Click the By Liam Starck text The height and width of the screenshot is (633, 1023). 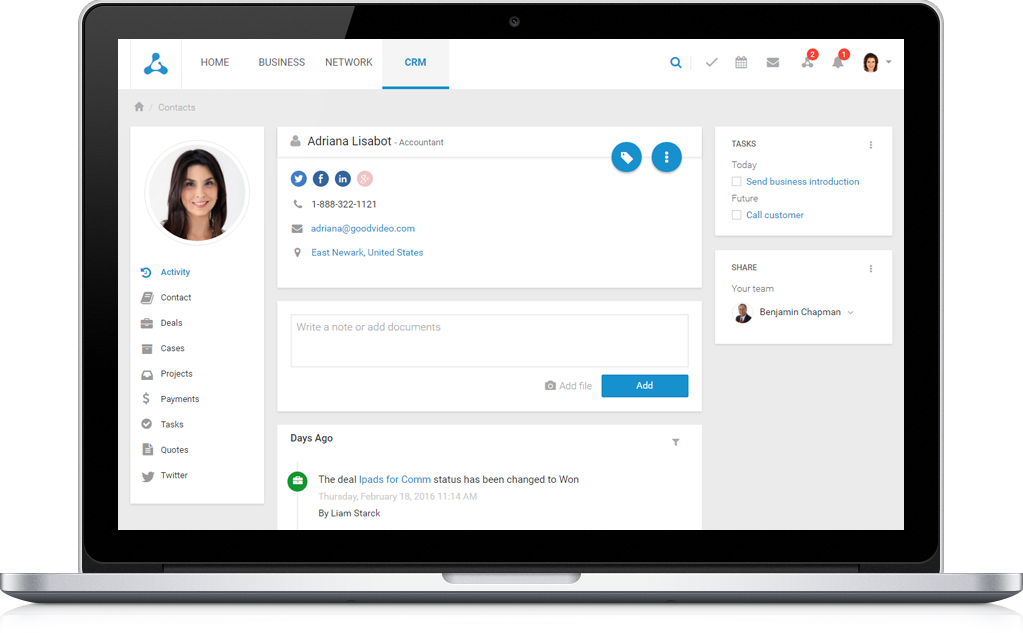click(349, 514)
